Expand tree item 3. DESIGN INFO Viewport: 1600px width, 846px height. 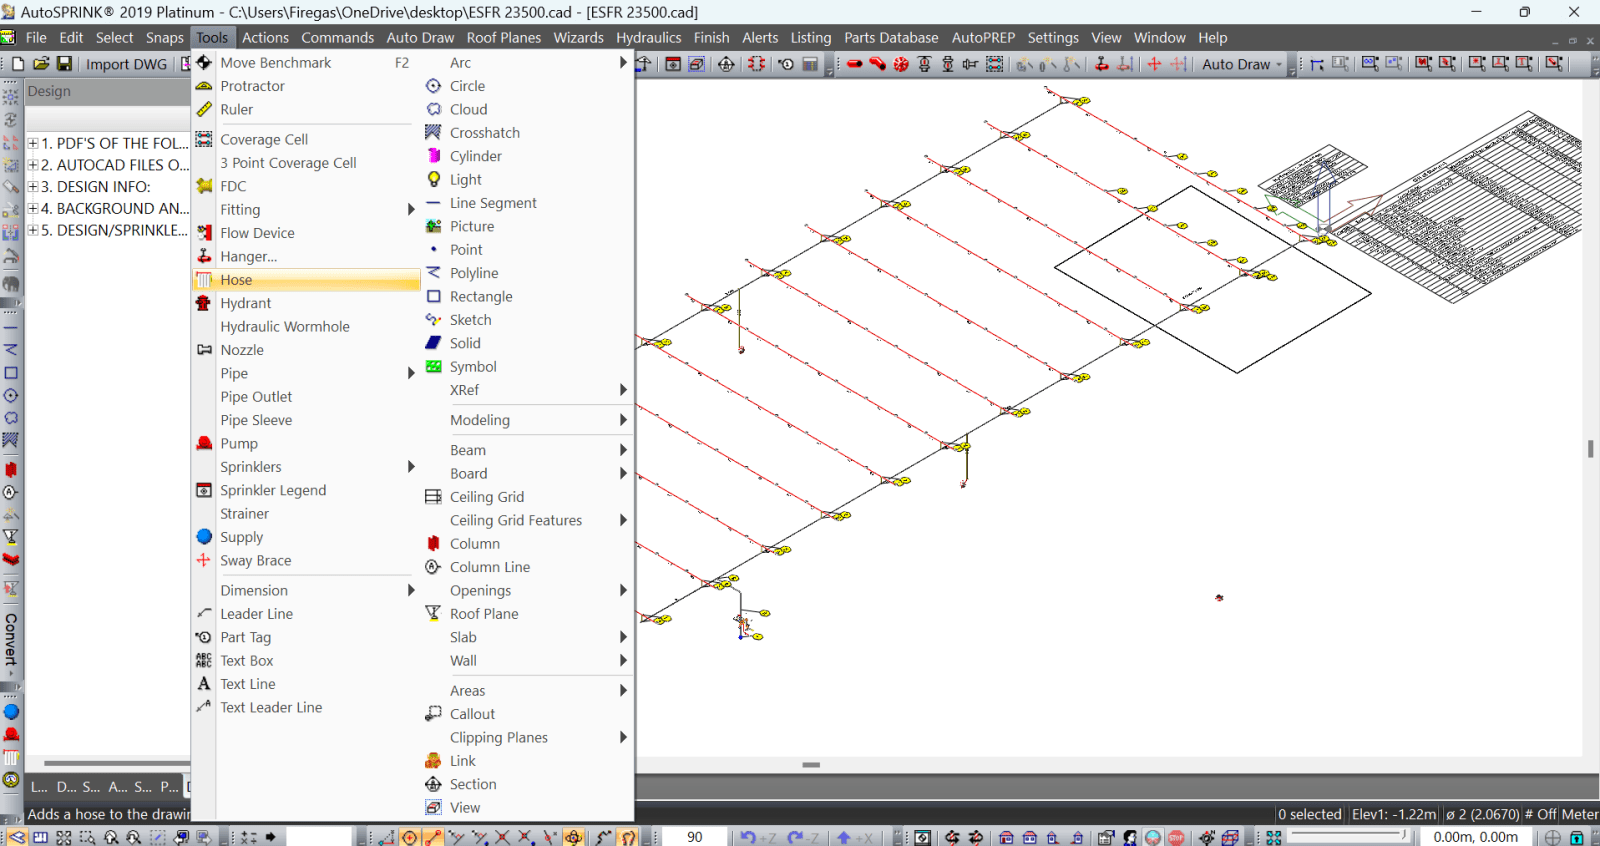[33, 187]
